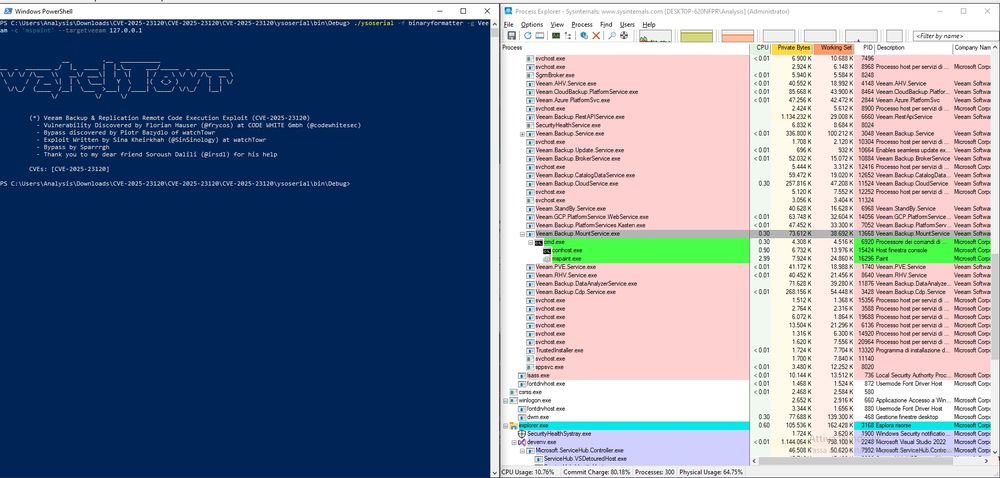Click the Refresh Now toolbar icon
Image resolution: width=1000 pixels, height=478 pixels.
528,36
